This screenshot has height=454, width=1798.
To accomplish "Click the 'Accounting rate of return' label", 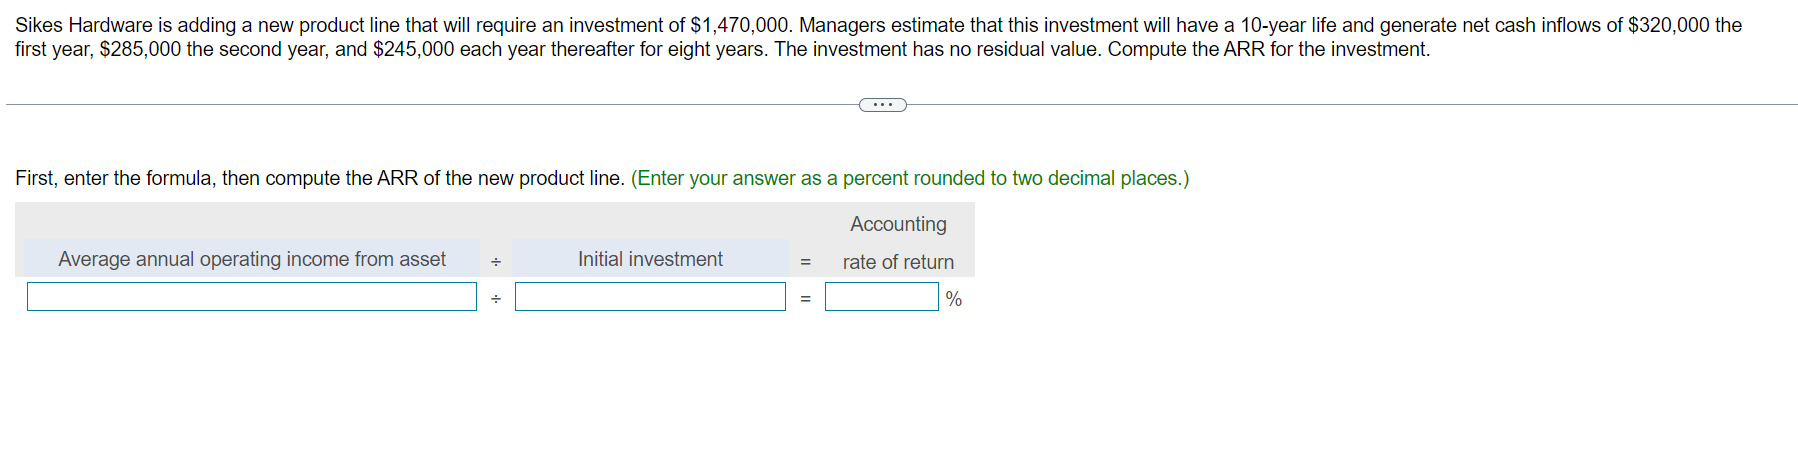I will pyautogui.click(x=898, y=243).
